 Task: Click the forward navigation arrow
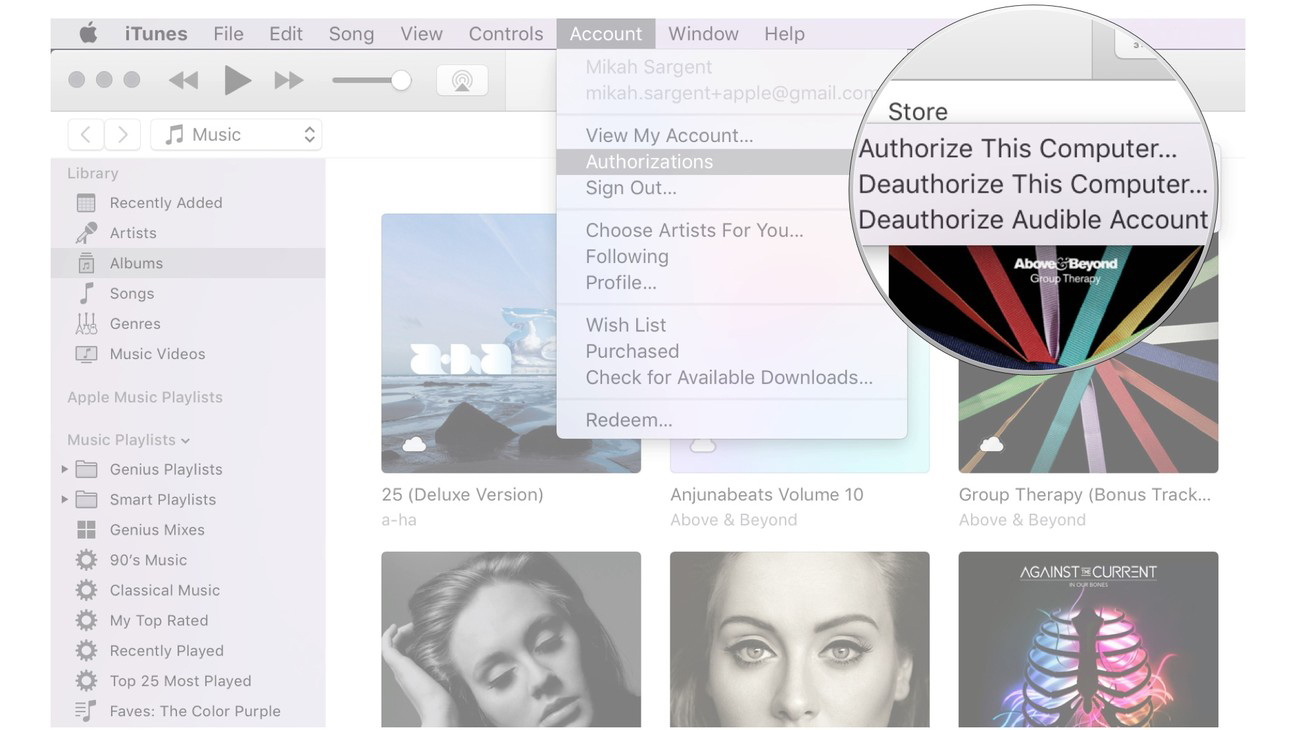pos(122,134)
